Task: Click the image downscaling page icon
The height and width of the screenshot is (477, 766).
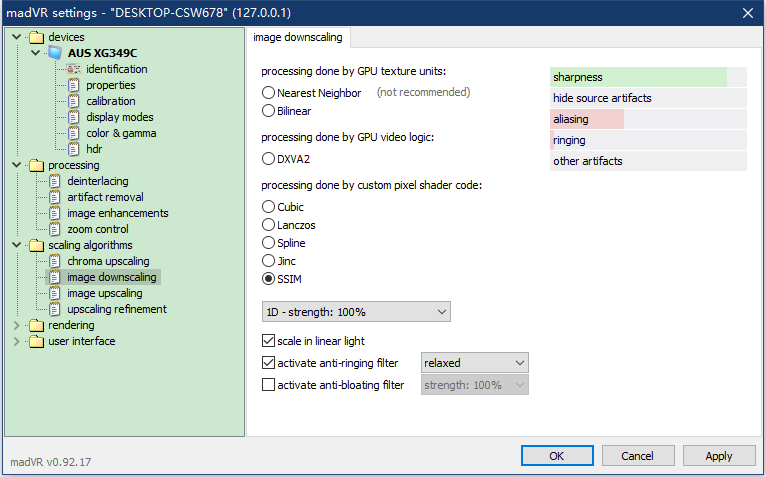Action: point(55,277)
